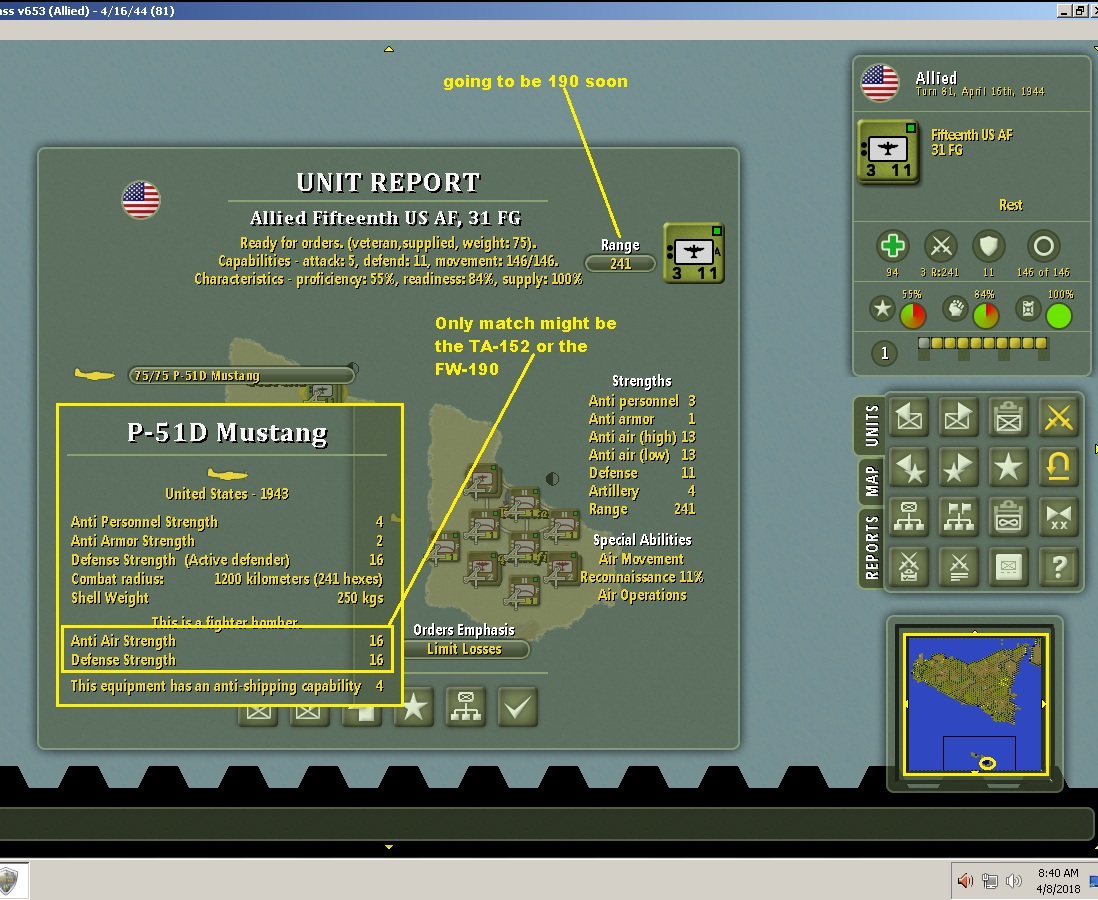This screenshot has height=900, width=1098.
Task: Click the yellow undo U-turn arrow icon
Action: pos(1058,466)
